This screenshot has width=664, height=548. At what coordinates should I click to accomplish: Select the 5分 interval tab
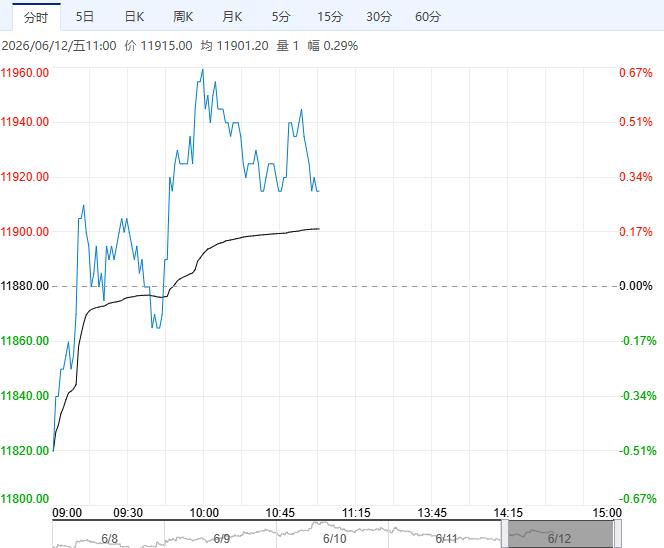[x=281, y=17]
